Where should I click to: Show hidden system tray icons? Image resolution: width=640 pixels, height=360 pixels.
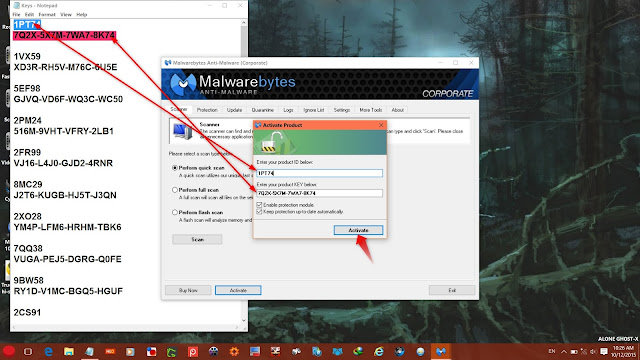pos(564,351)
